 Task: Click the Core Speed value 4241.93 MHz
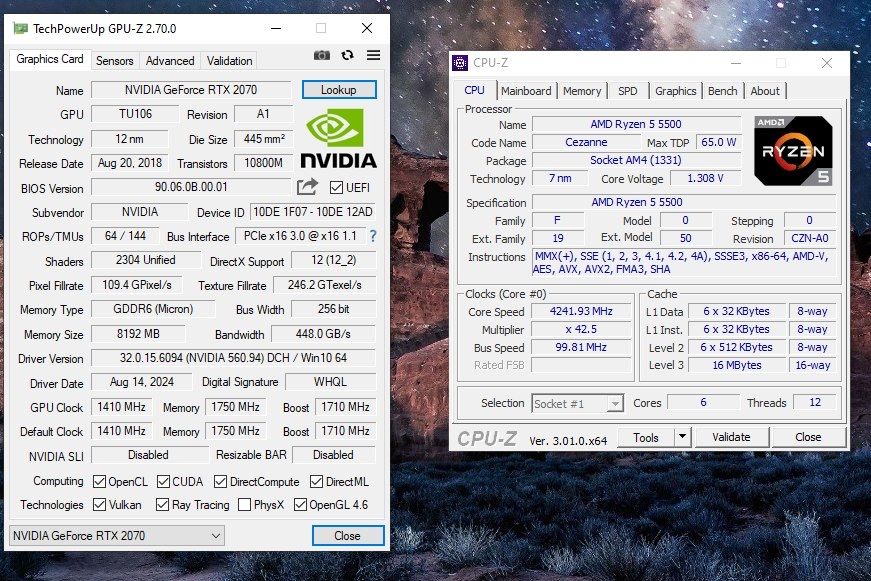coord(581,311)
